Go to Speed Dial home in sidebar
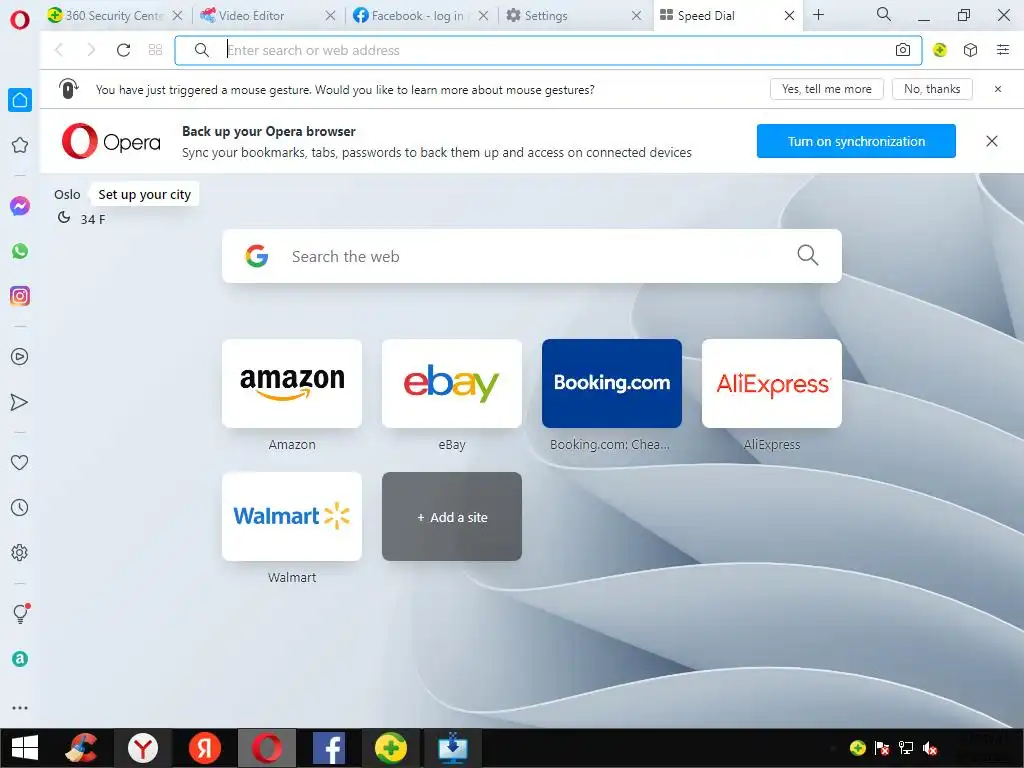 point(20,100)
